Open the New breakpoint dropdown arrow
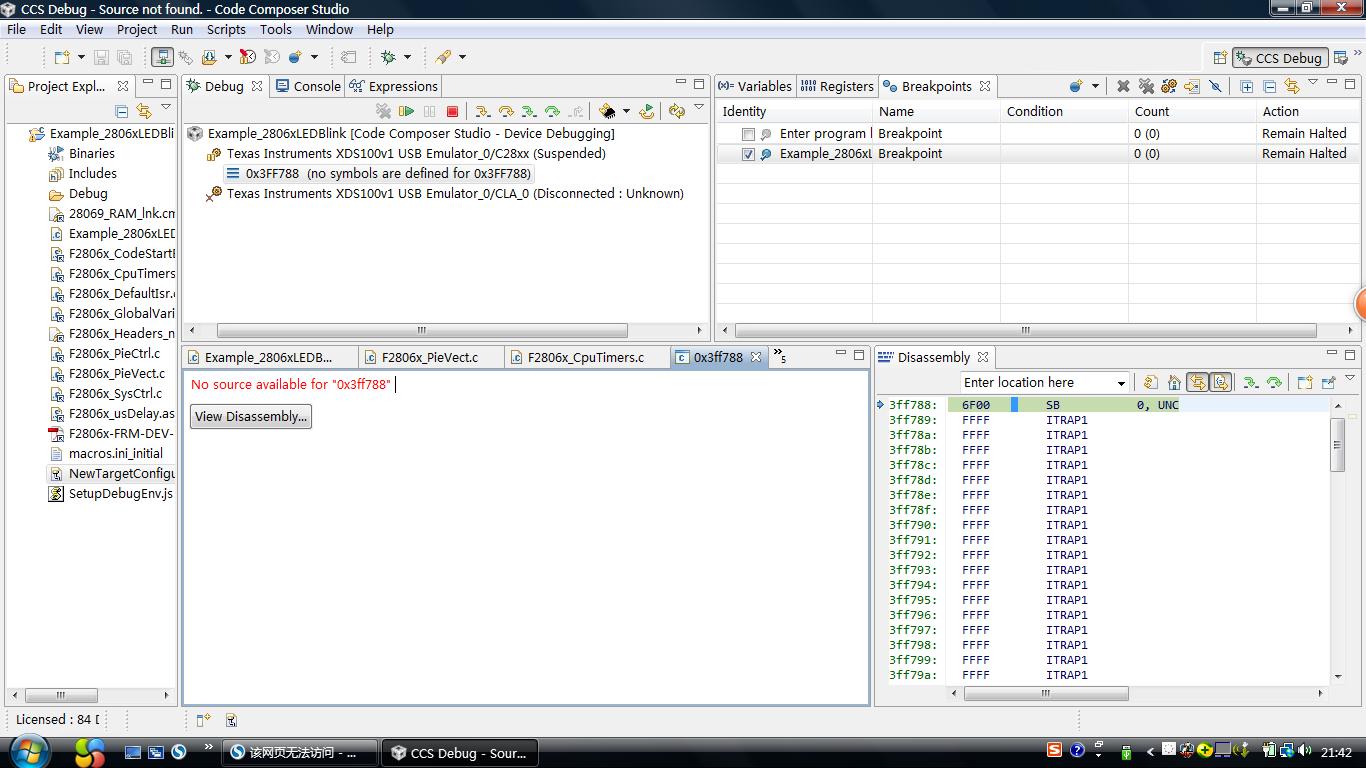This screenshot has width=1366, height=768. [x=1095, y=86]
